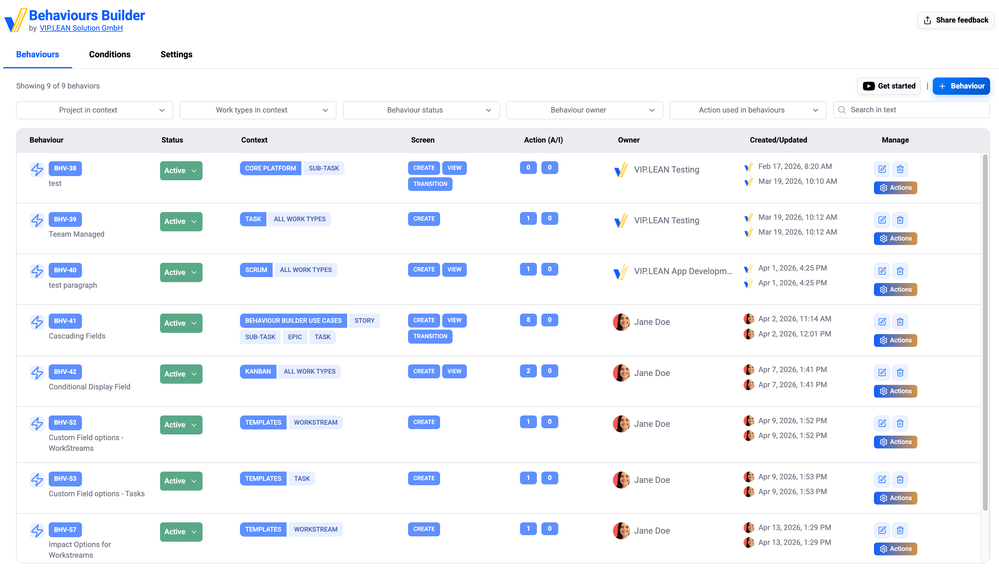Open Active status dropdown for BHV-57

(x=181, y=532)
